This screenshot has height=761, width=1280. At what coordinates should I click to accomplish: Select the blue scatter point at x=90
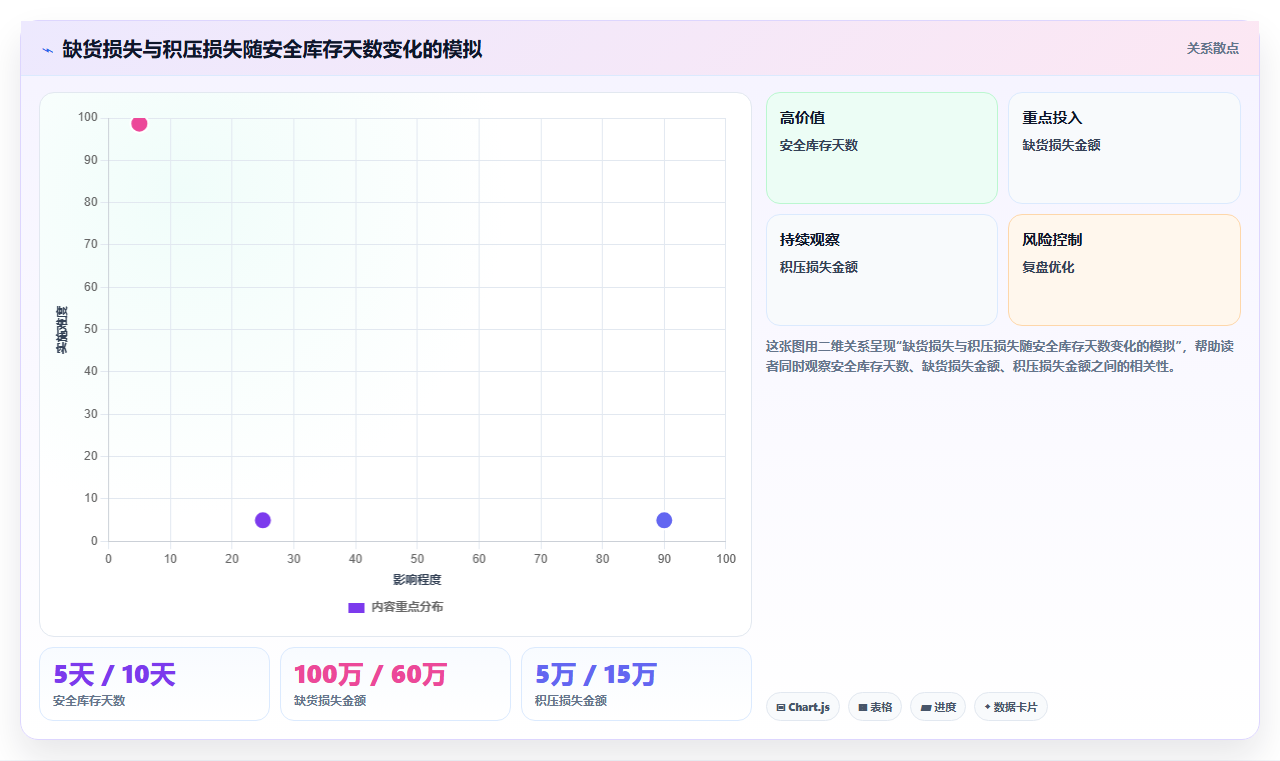[x=664, y=520]
